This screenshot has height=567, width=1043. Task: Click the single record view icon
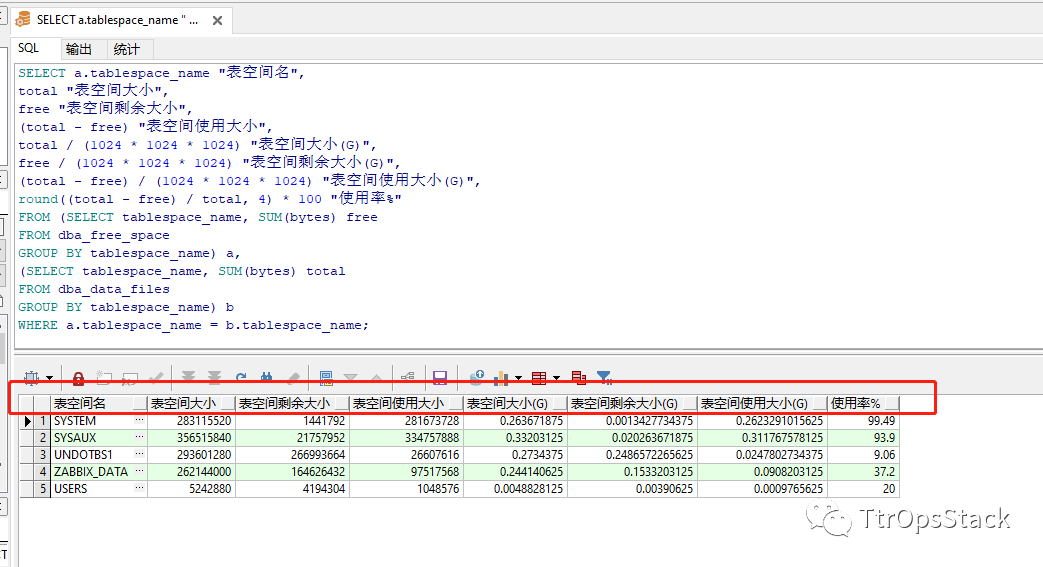[x=326, y=378]
